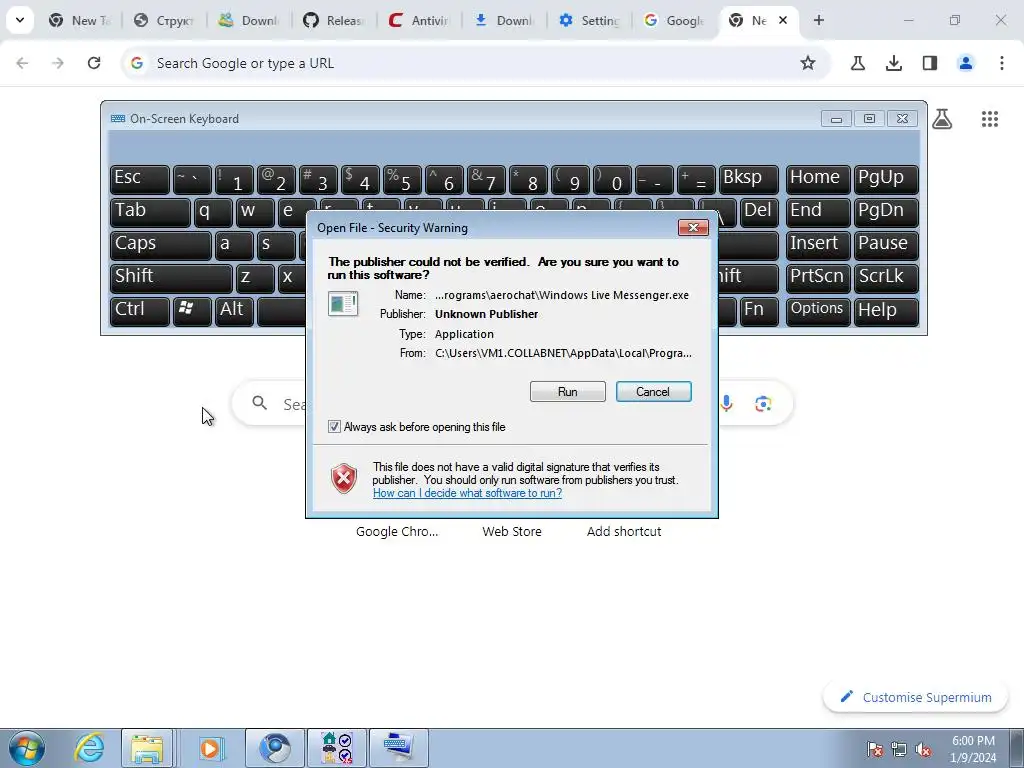Open the profile avatar icon
1024x768 pixels.
966,63
